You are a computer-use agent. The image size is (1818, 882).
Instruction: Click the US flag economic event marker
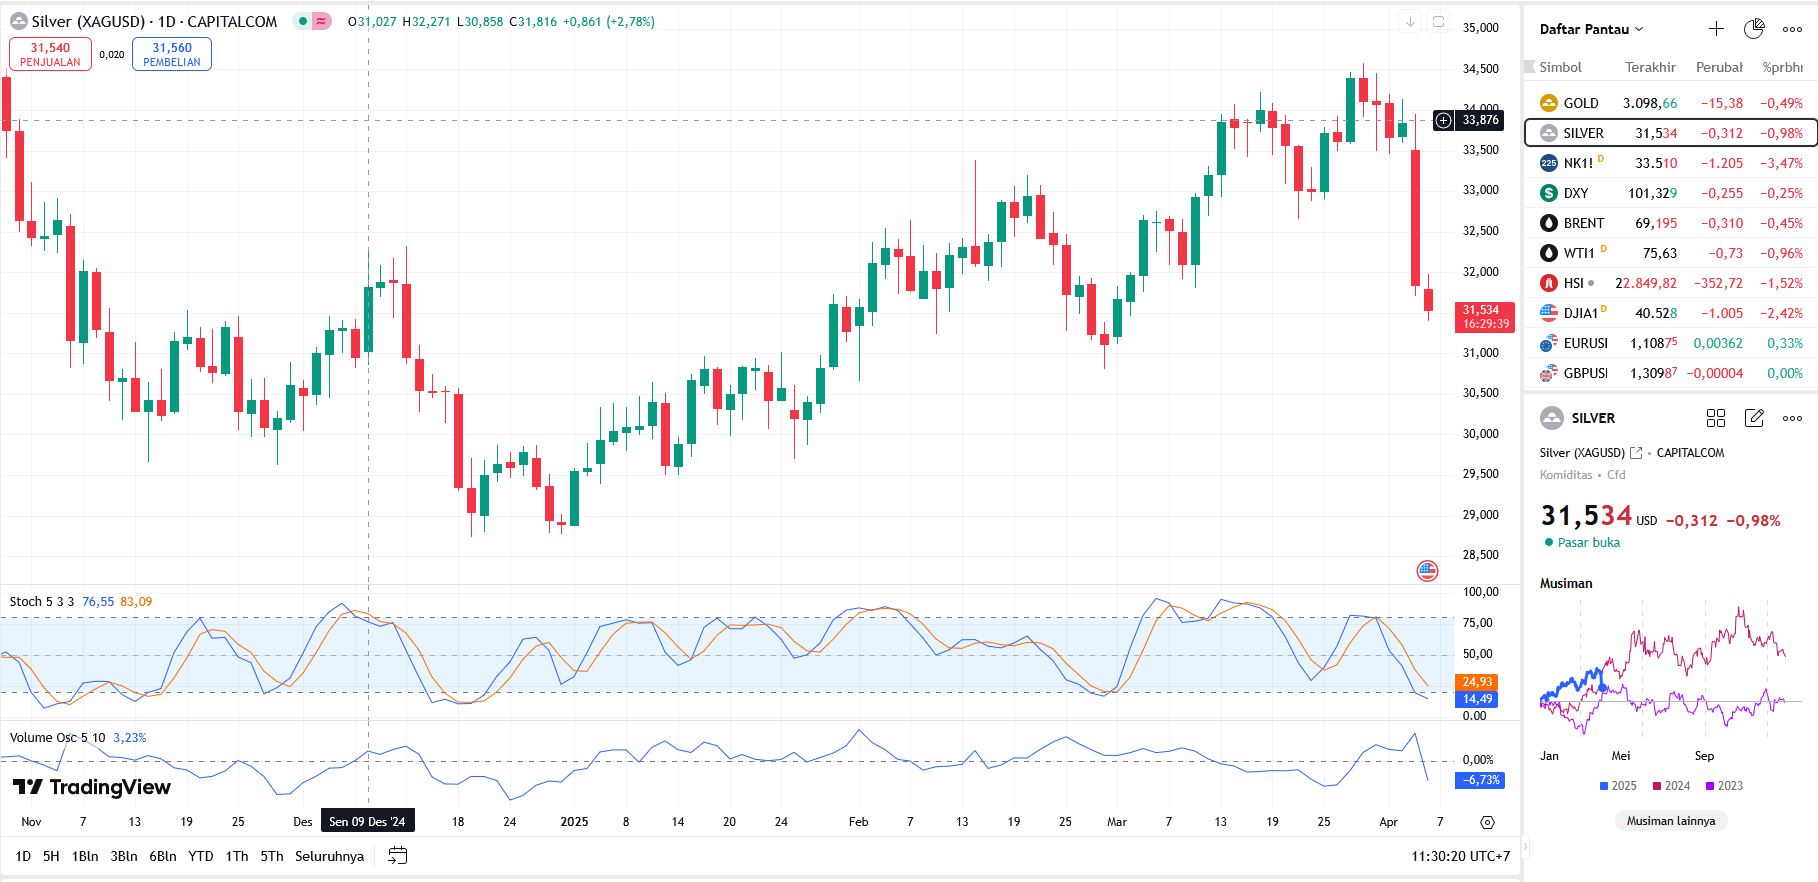(x=1427, y=571)
